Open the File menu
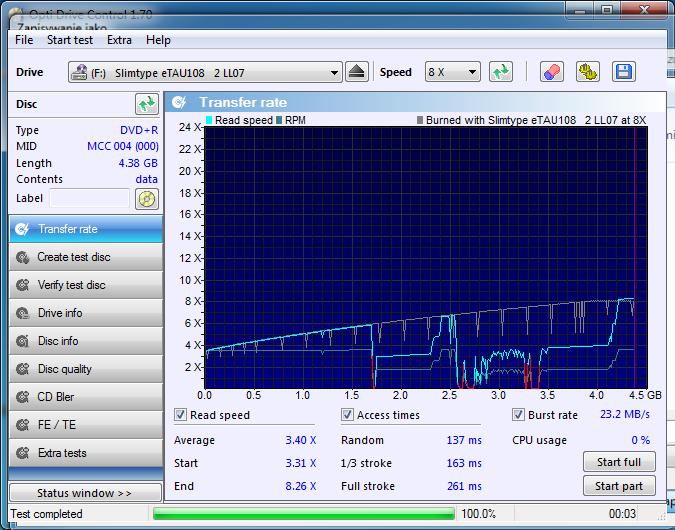This screenshot has width=675, height=530. point(24,40)
